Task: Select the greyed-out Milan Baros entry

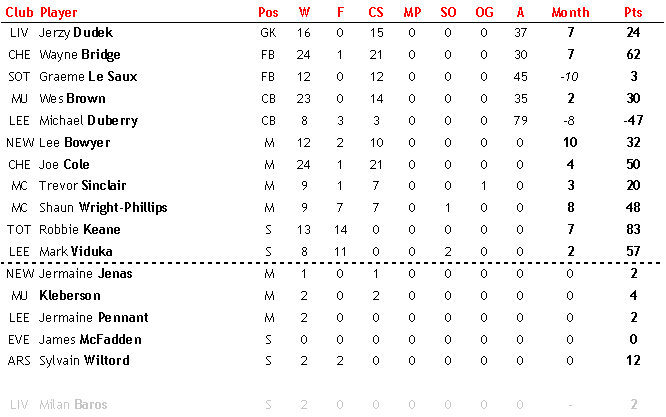Action: click(73, 404)
